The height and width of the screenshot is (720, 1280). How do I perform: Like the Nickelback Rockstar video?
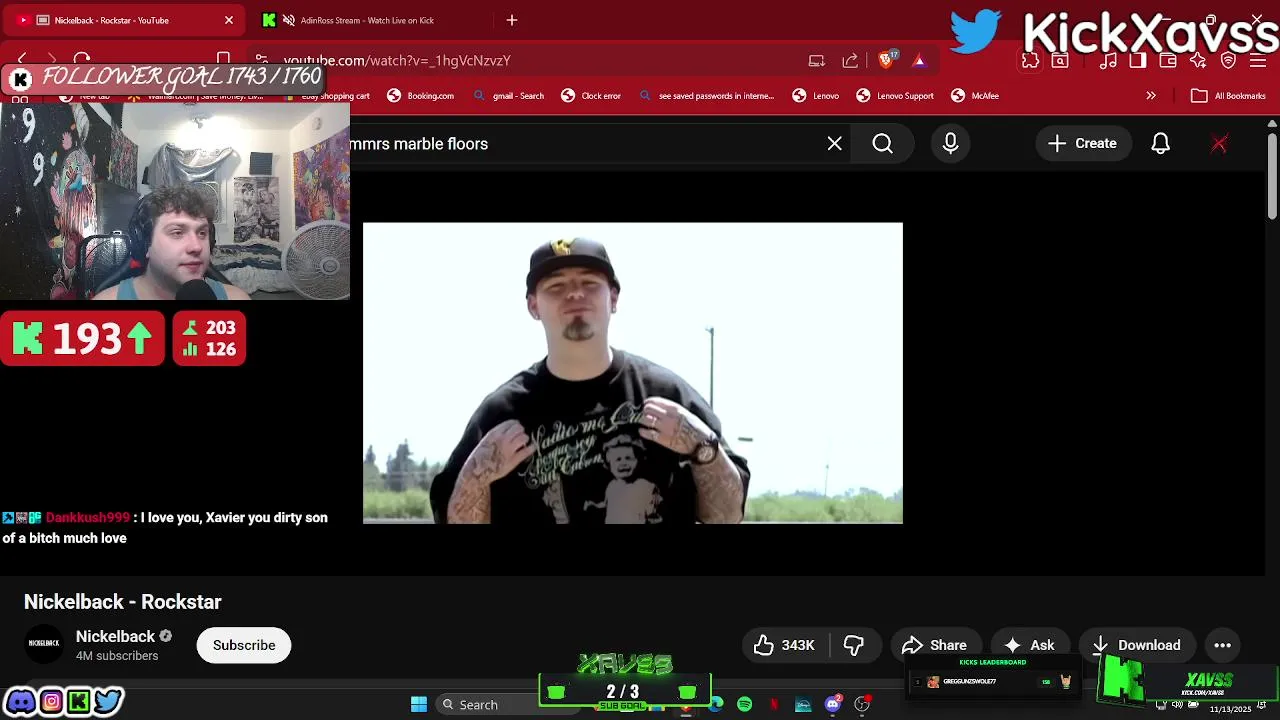point(785,645)
